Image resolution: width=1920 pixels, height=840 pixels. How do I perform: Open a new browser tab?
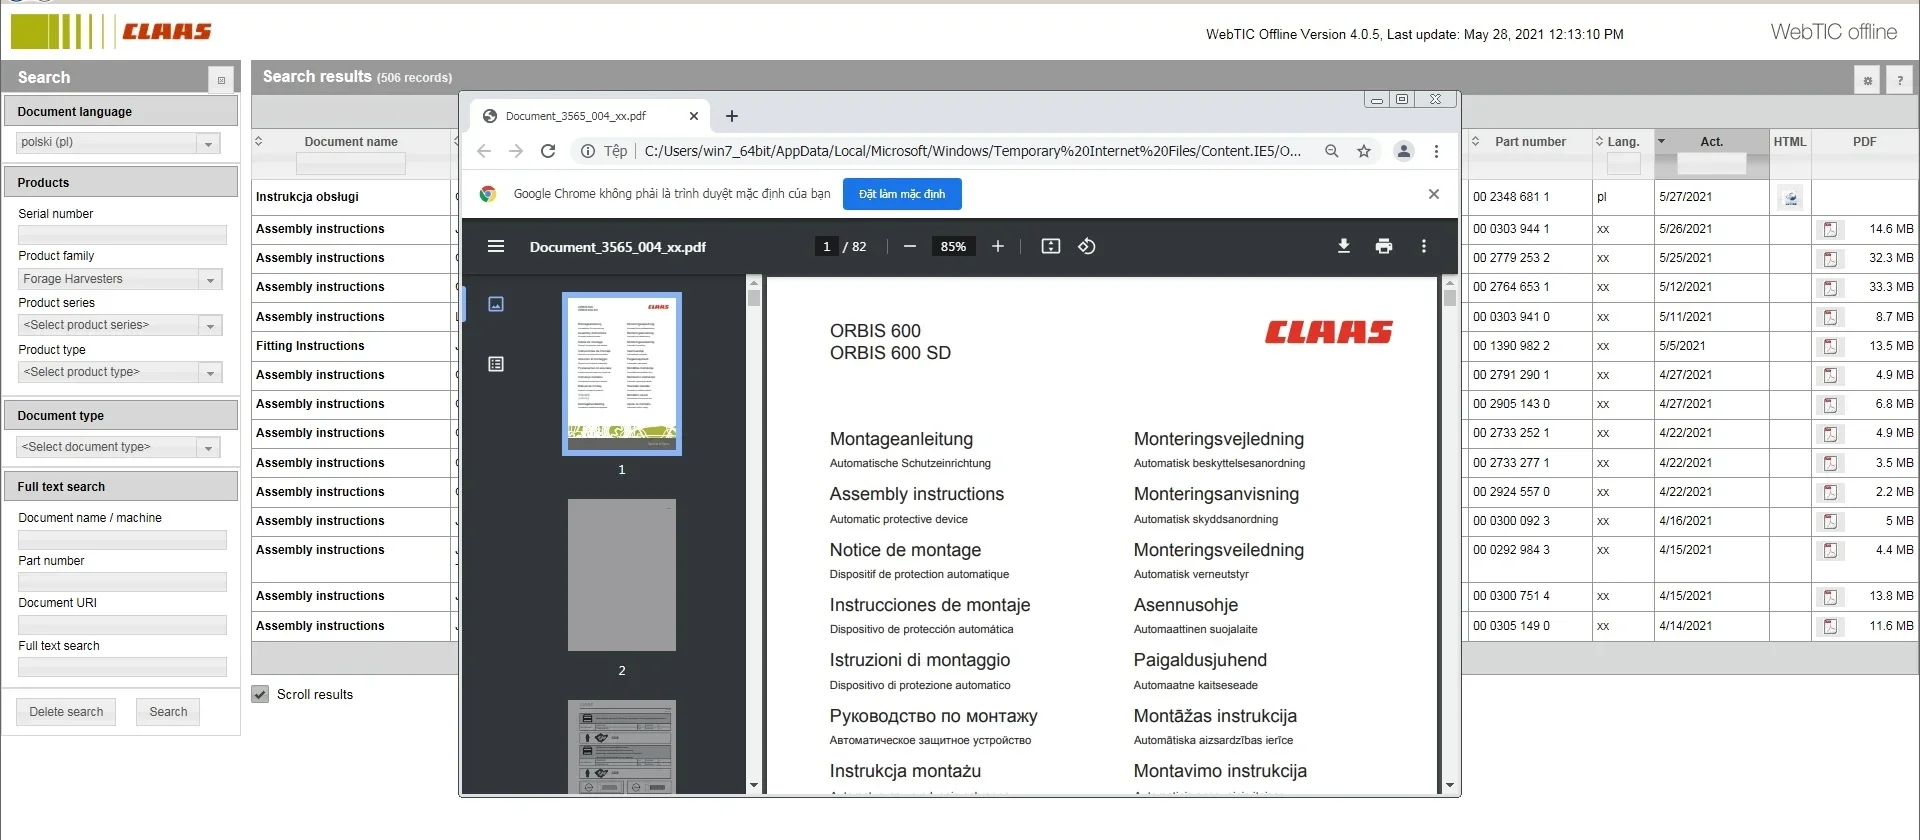pyautogui.click(x=731, y=116)
